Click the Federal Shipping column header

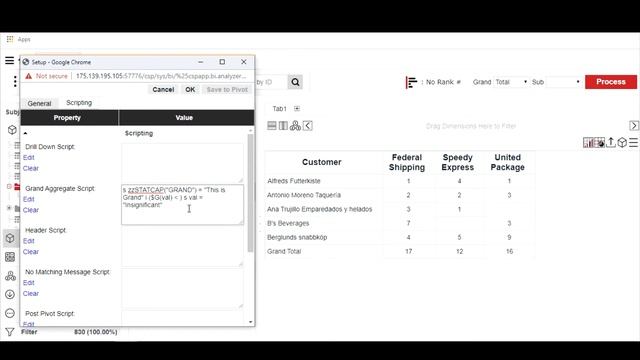[x=407, y=162]
